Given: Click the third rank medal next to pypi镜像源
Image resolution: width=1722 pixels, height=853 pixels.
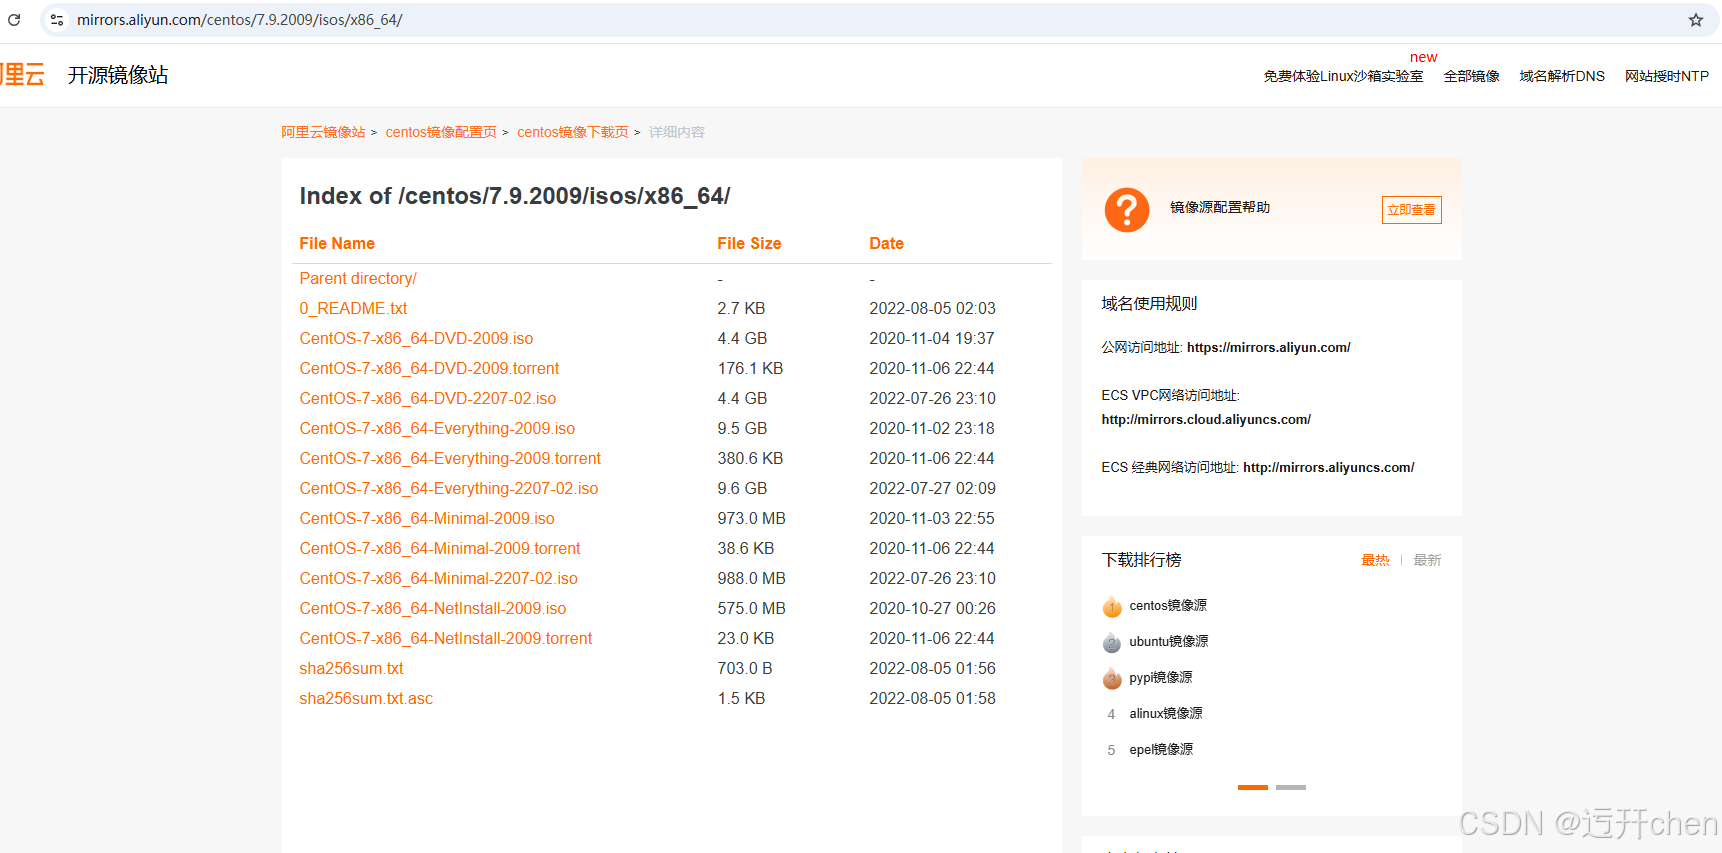Looking at the screenshot, I should coord(1112,679).
